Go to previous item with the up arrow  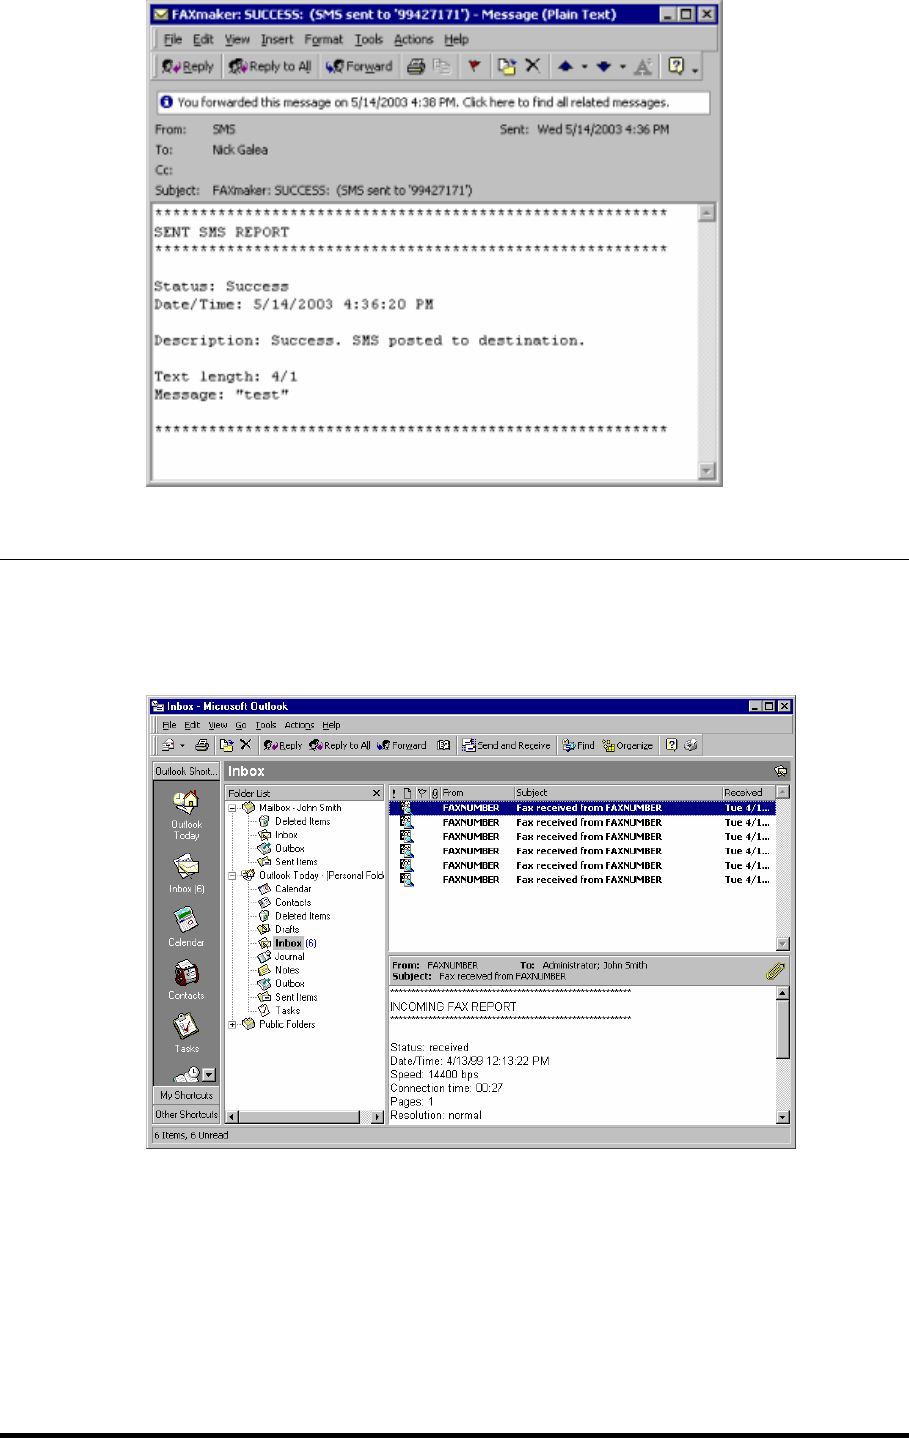click(565, 66)
